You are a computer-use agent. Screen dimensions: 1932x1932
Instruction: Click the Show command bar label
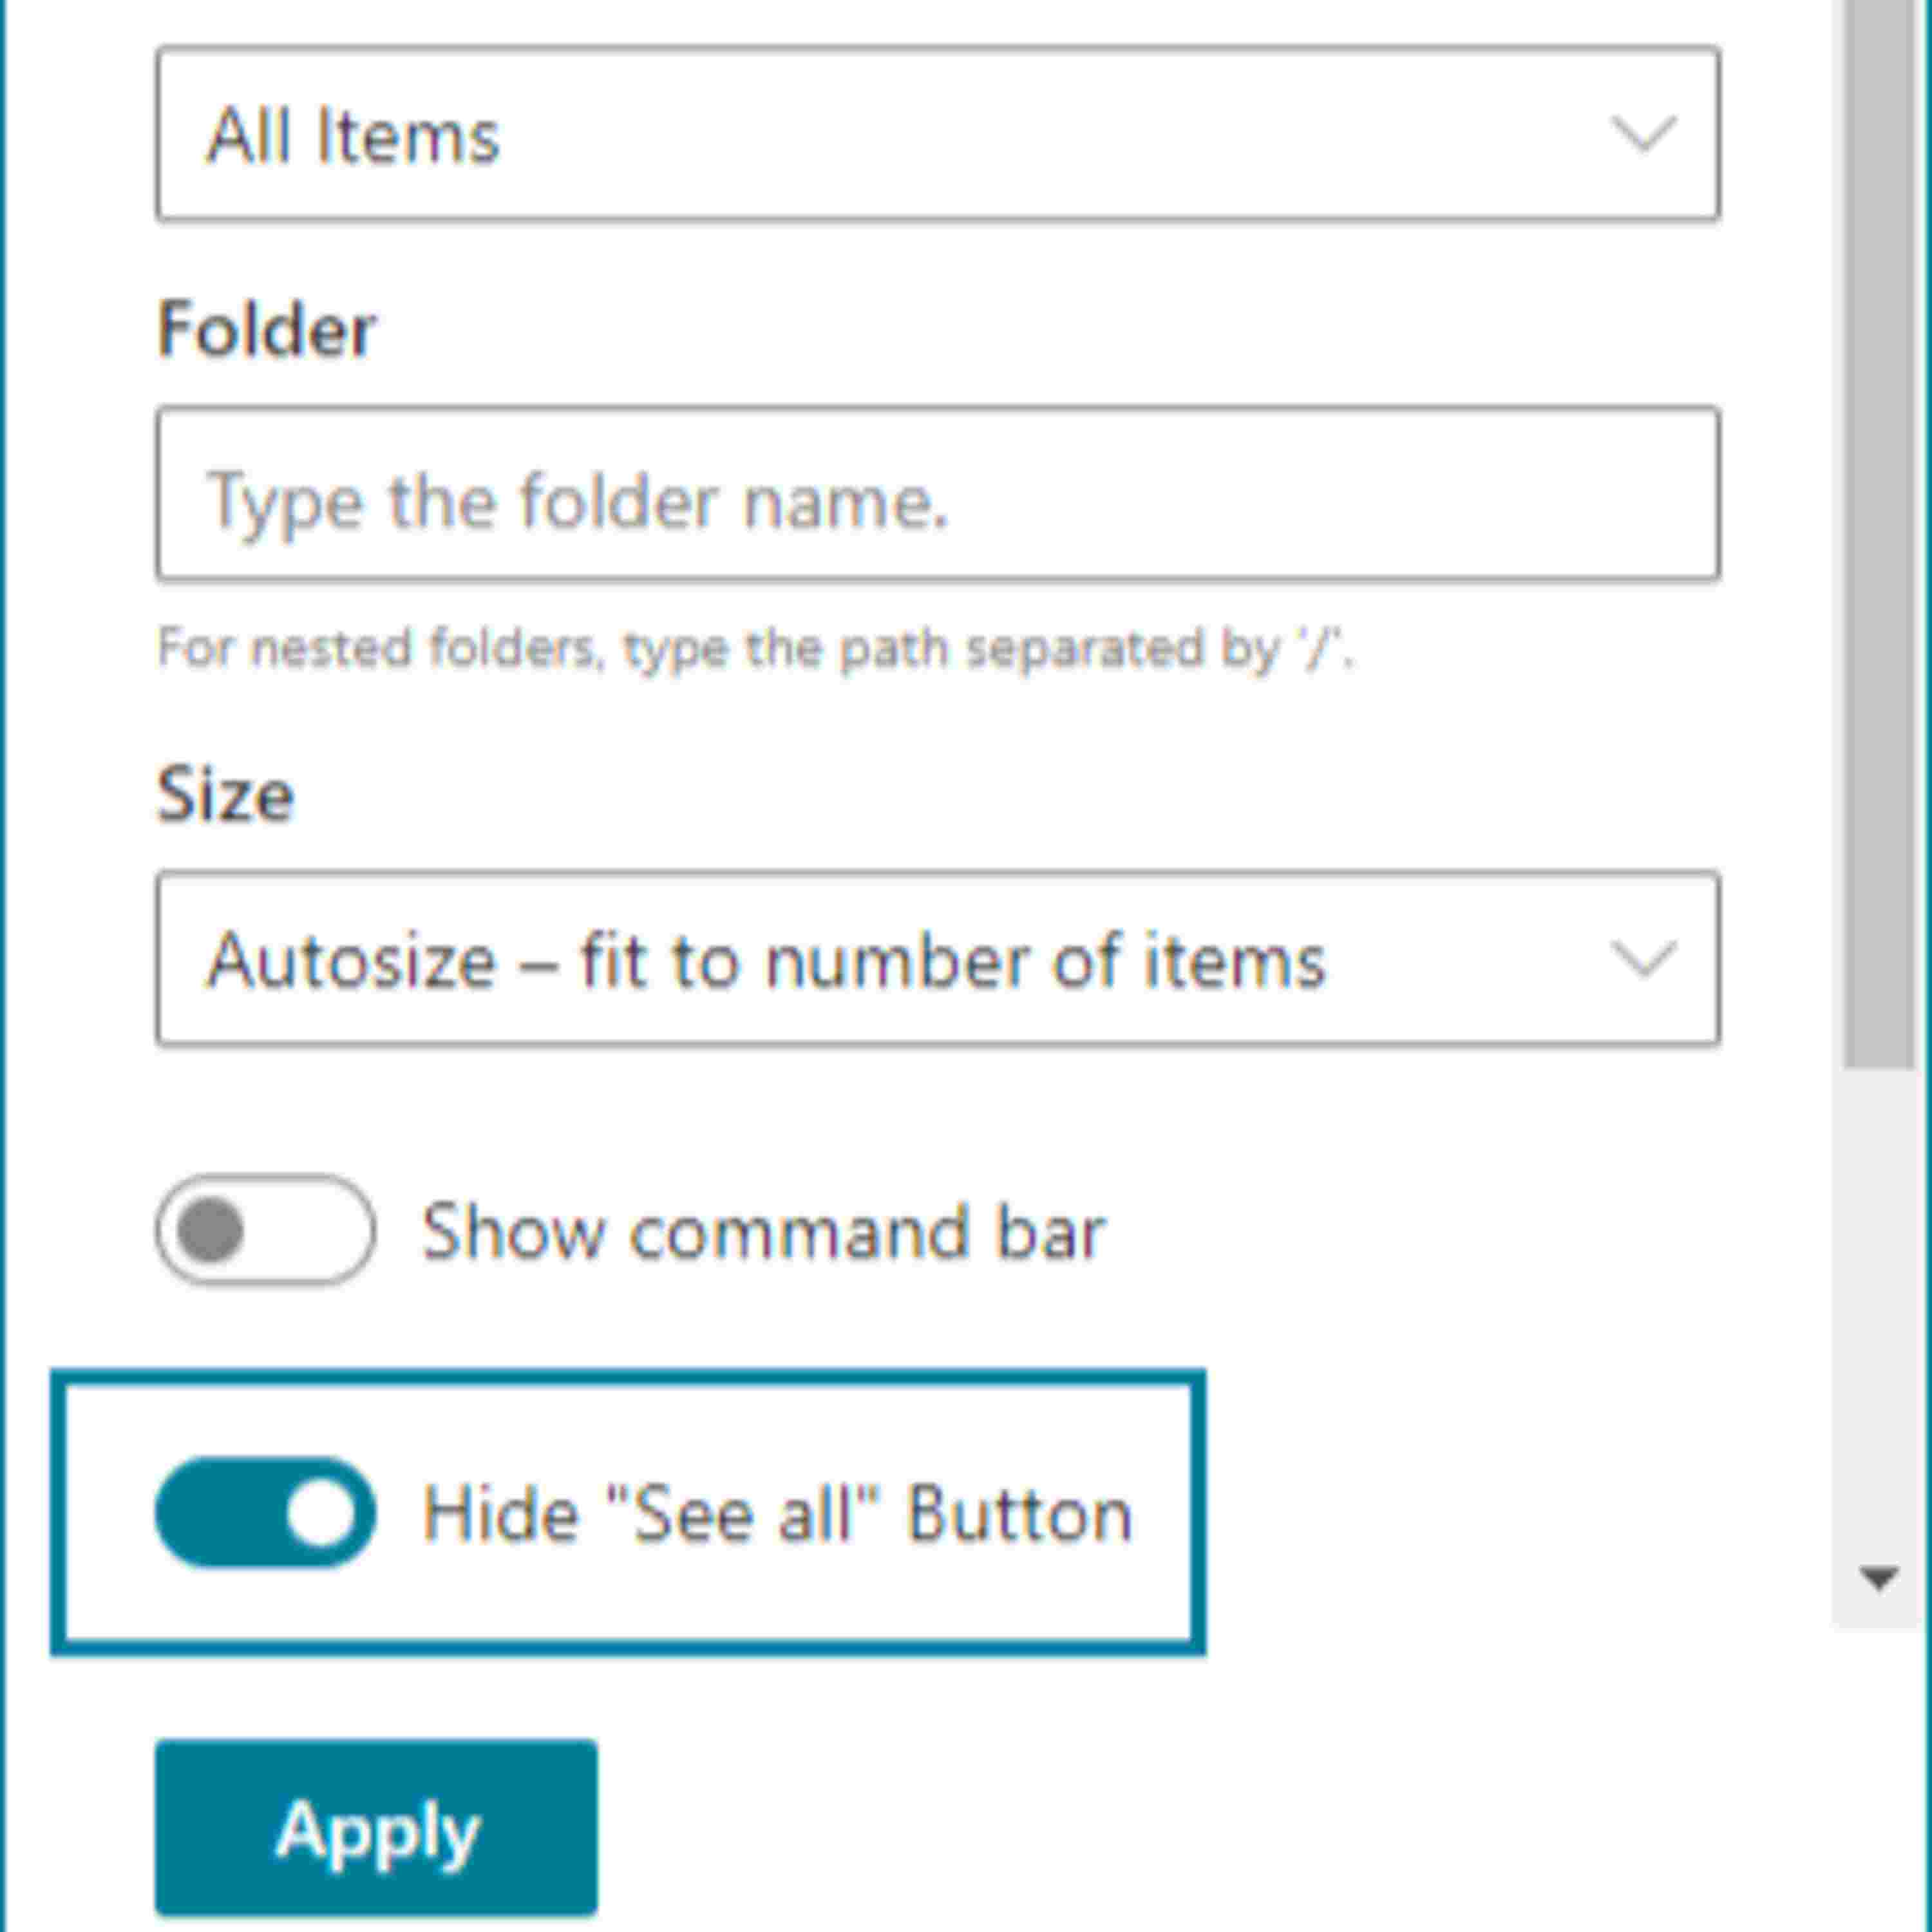[763, 1231]
